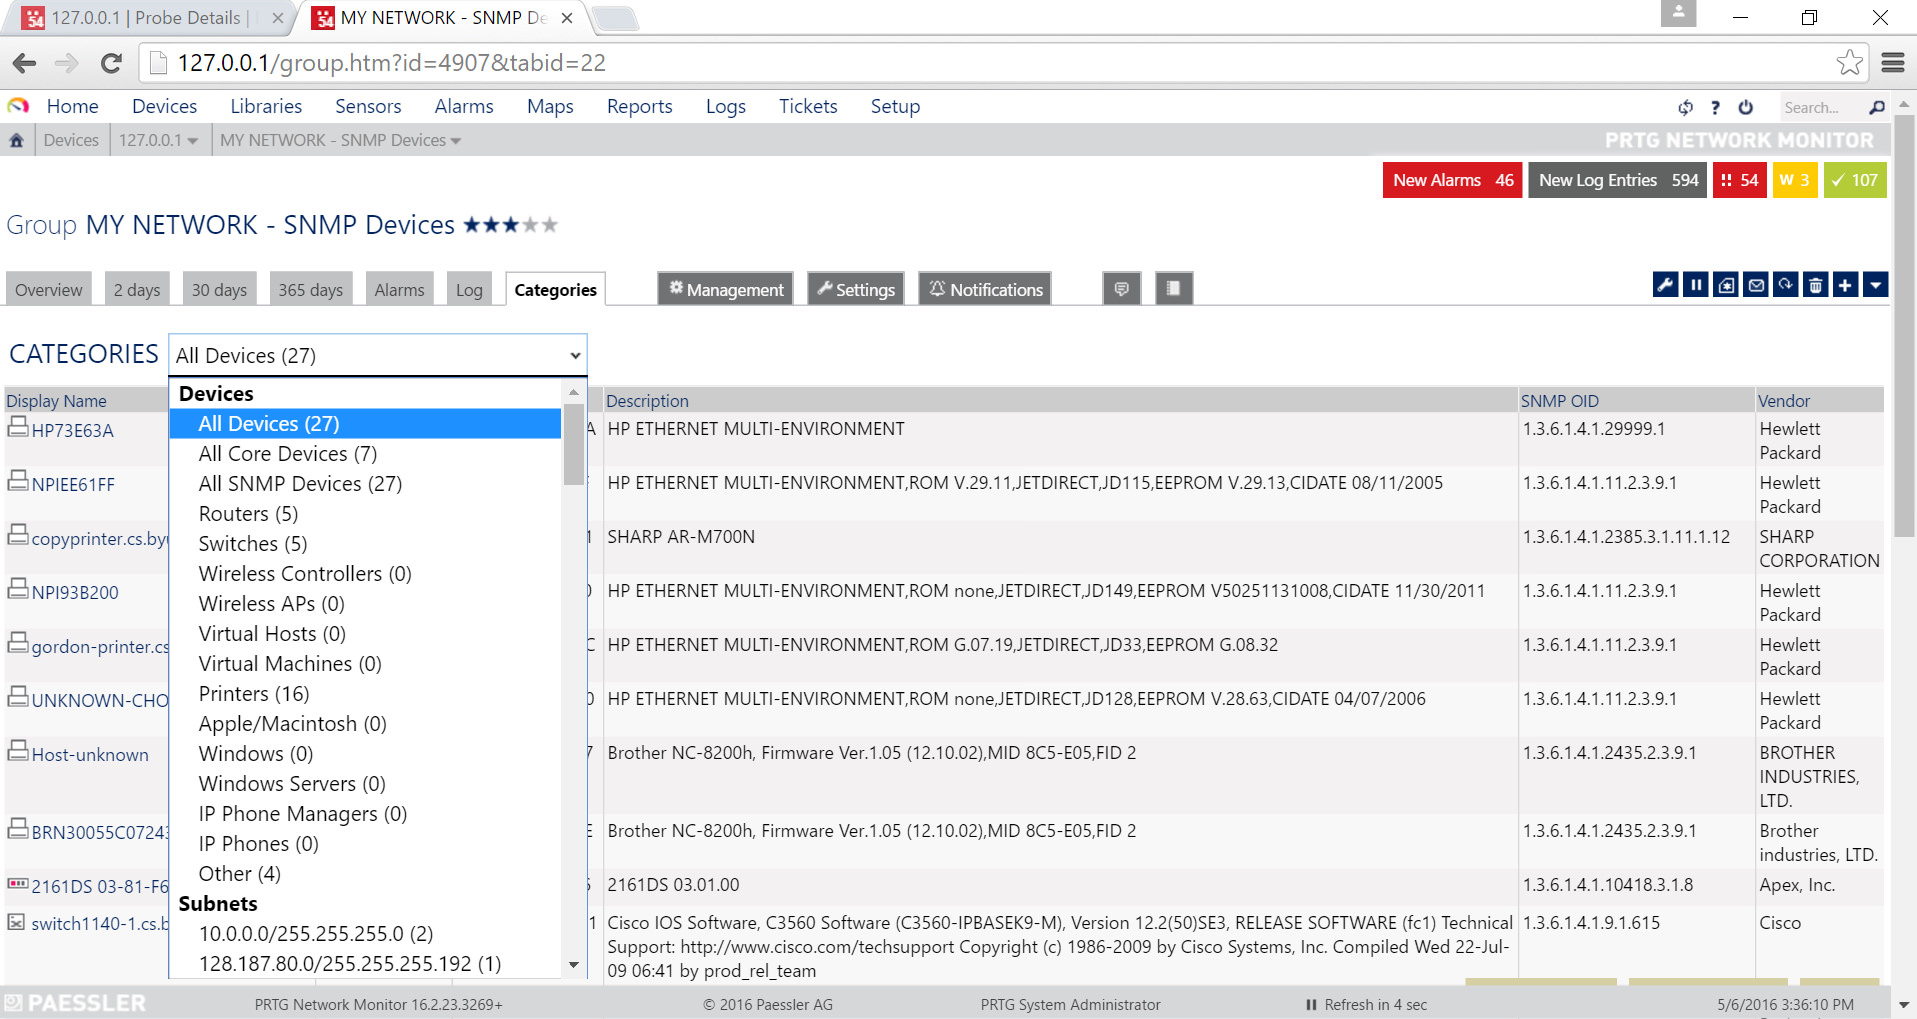Open the comments speech-bubble tab icon

coord(1121,289)
